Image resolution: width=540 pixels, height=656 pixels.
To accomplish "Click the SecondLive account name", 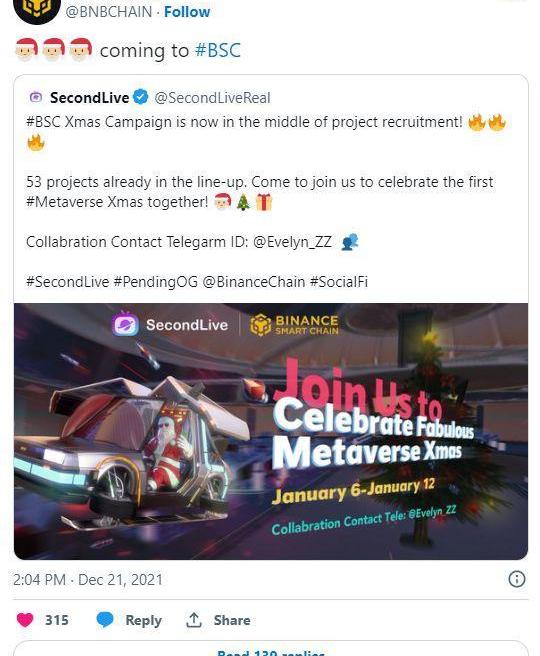I will pos(90,97).
